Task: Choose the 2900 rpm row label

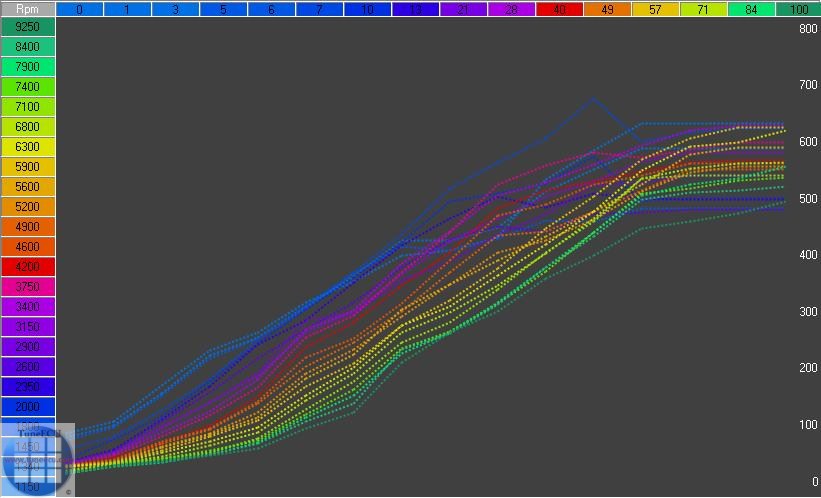Action: (x=28, y=347)
